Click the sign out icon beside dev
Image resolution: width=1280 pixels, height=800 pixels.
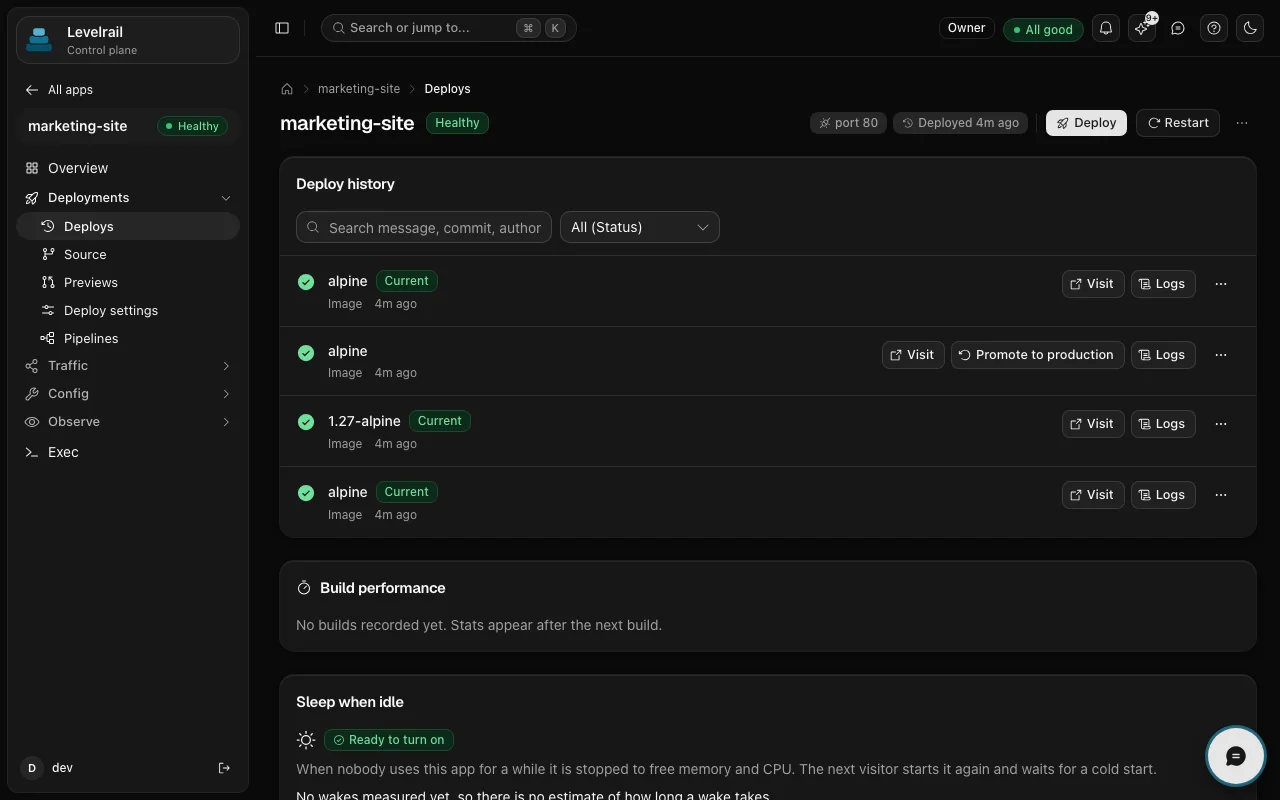click(x=224, y=768)
